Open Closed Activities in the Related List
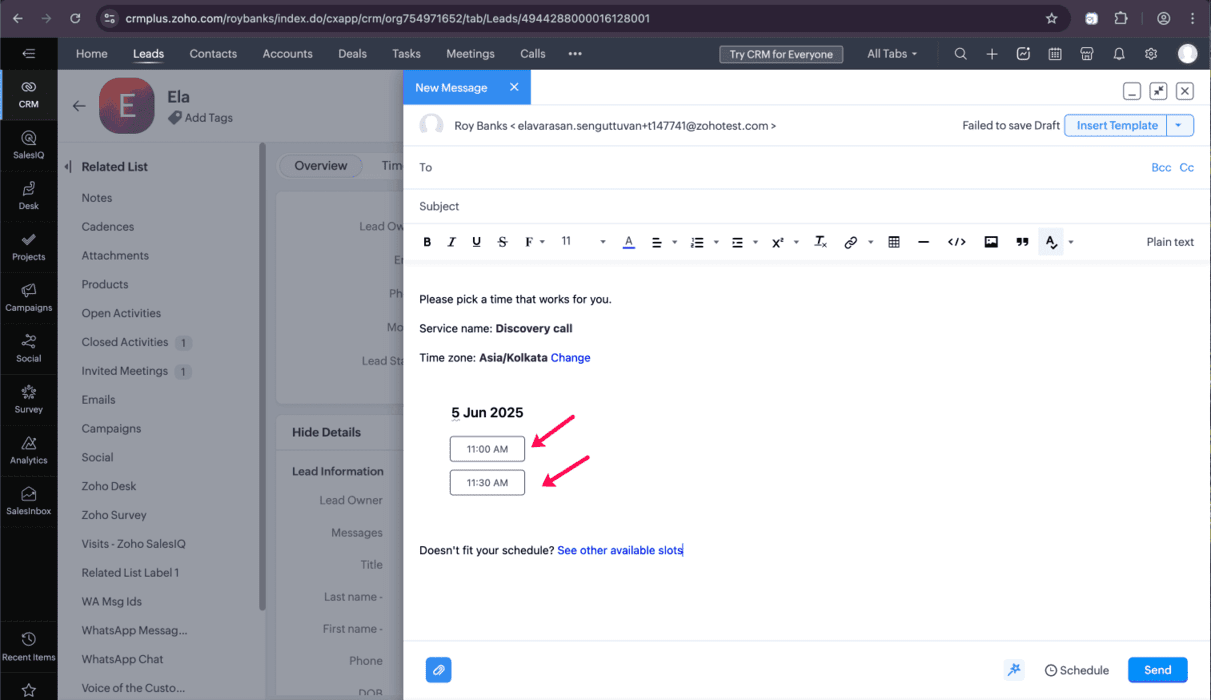1211x700 pixels. pos(125,342)
